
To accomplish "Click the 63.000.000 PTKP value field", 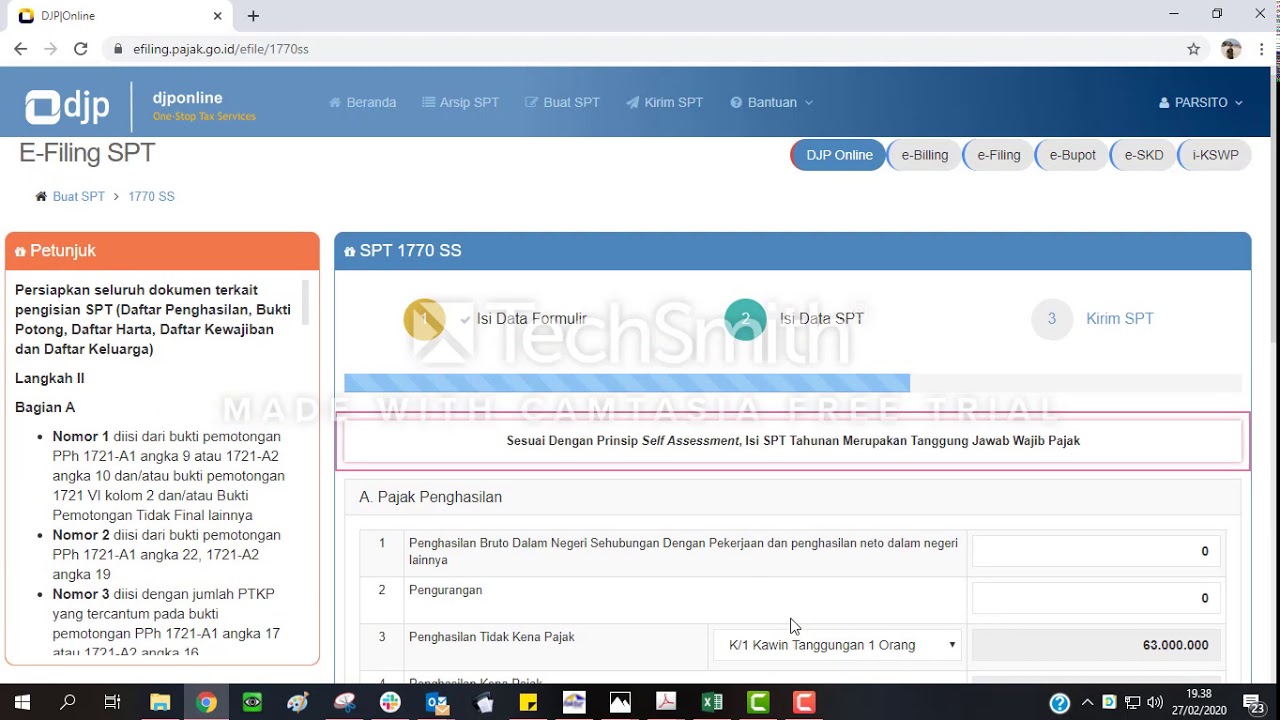I will (1096, 645).
